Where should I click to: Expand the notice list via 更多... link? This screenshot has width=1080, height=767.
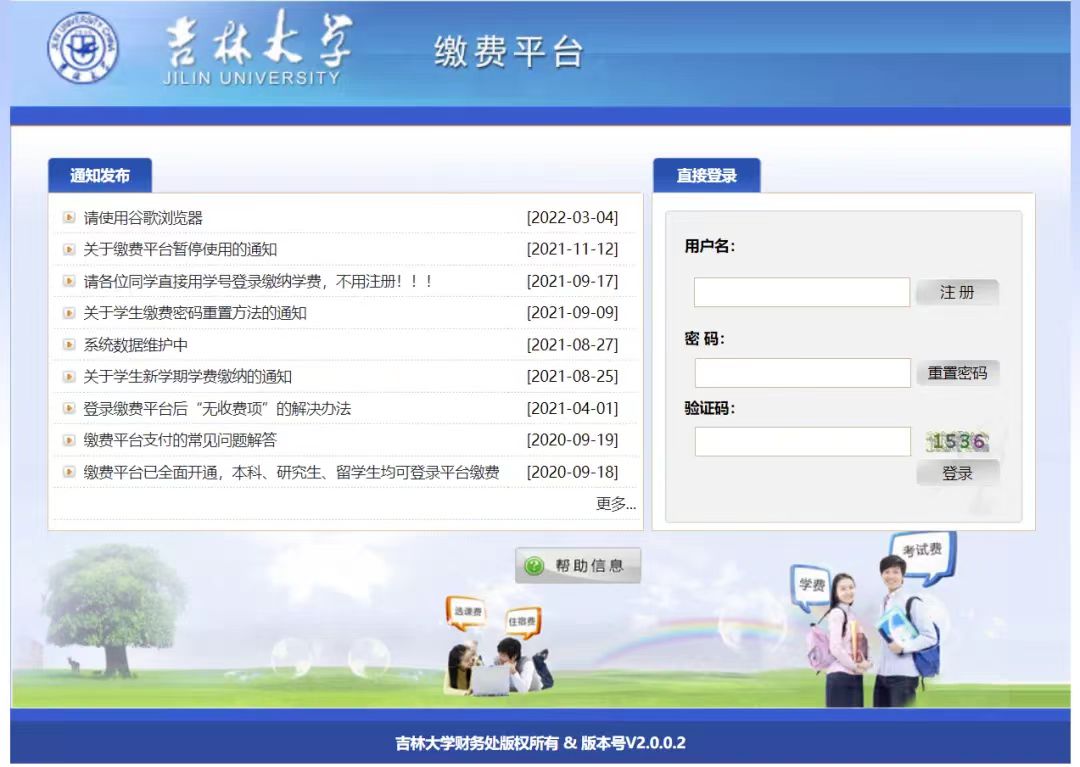click(615, 504)
